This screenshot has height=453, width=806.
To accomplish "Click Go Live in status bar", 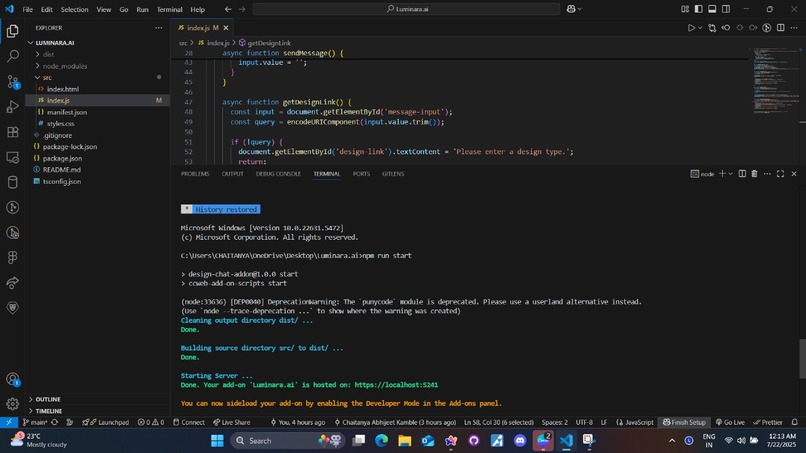I will coord(730,422).
